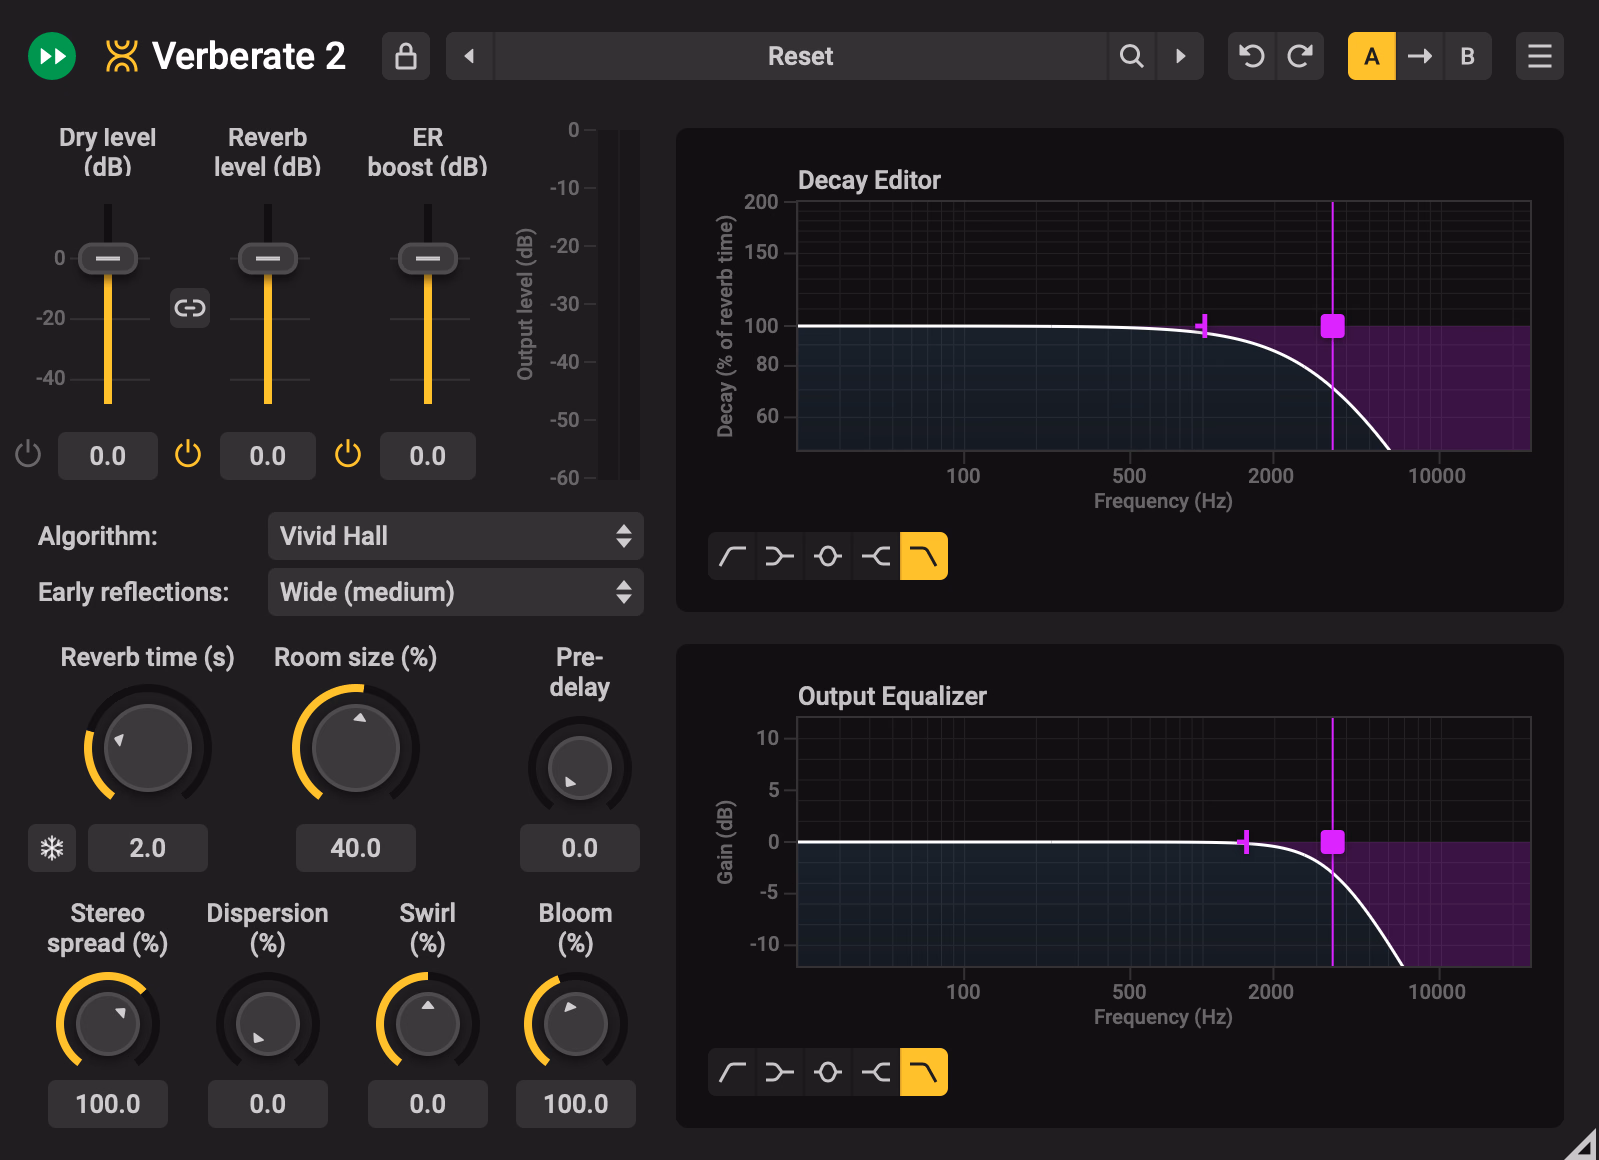1599x1160 pixels.
Task: Click Decay Editor magenta bandwidth handle
Action: [1204, 326]
